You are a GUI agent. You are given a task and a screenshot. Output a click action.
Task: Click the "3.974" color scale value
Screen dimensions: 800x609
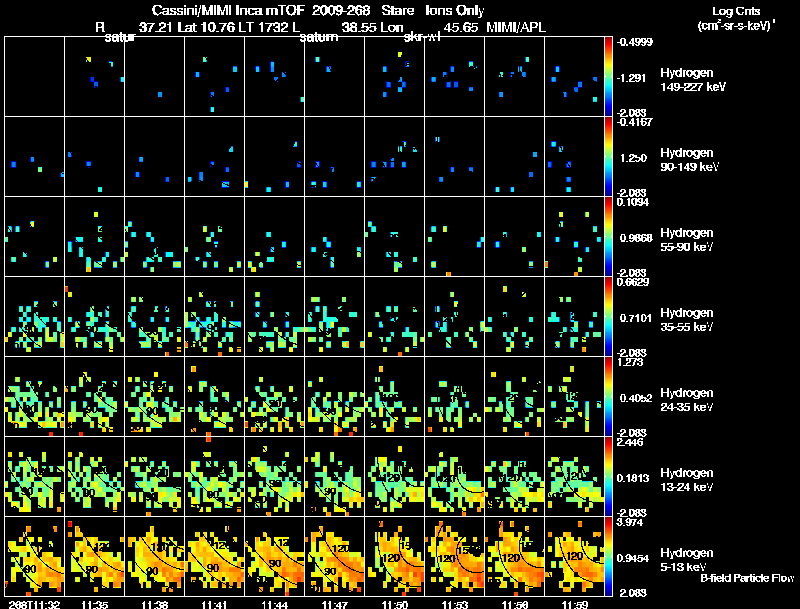point(630,522)
